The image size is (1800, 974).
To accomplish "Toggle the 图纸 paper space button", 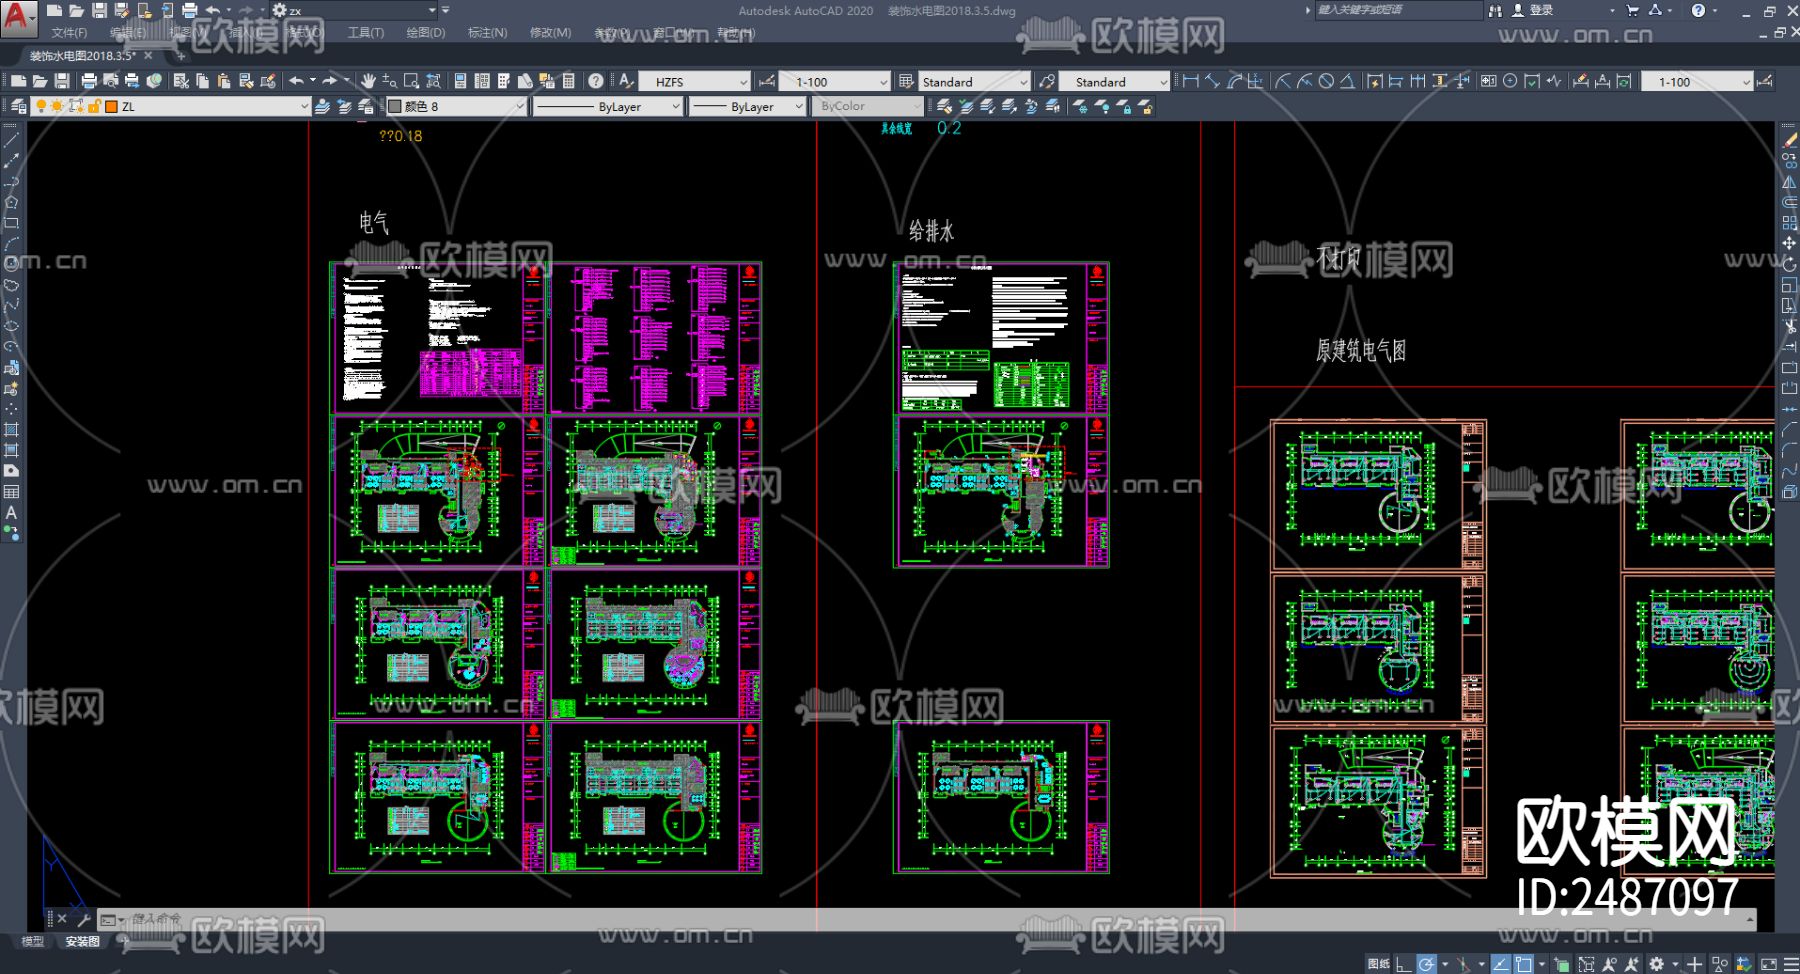I will [x=1379, y=964].
